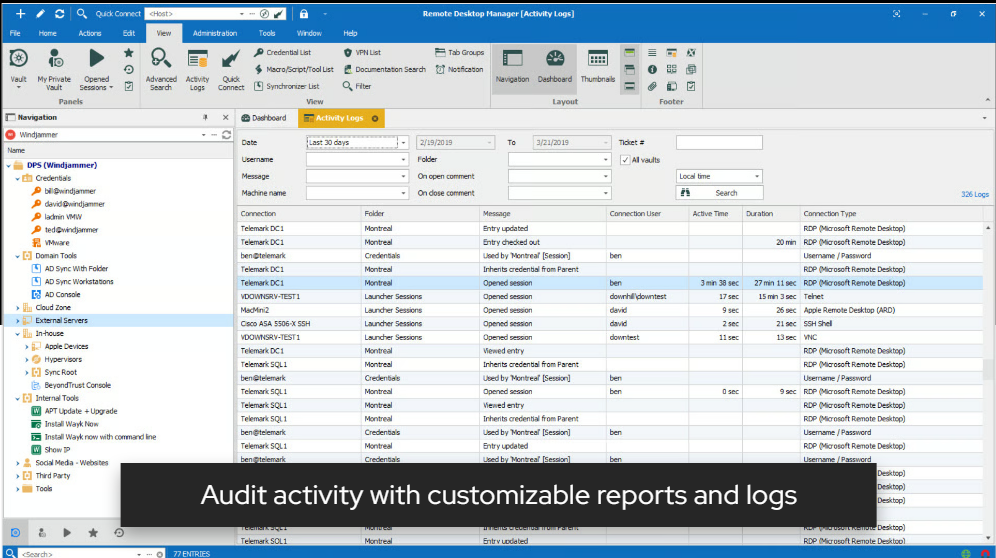Viewport: 996px width, 558px height.
Task: Click the Activity Logs ribbon icon
Action: click(197, 60)
